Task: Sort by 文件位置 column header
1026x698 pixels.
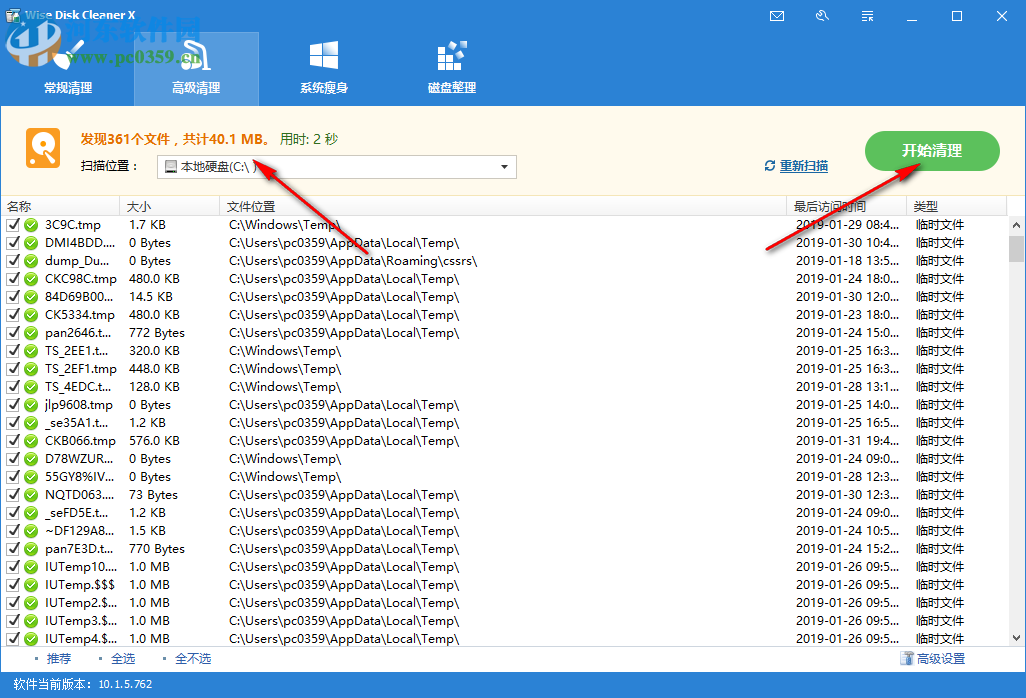Action: (503, 207)
